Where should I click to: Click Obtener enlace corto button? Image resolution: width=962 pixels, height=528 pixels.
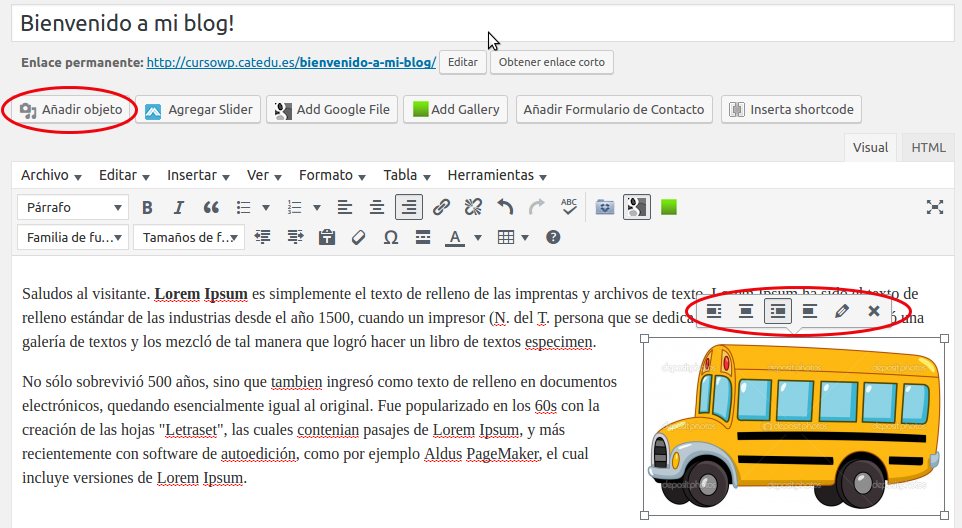552,62
